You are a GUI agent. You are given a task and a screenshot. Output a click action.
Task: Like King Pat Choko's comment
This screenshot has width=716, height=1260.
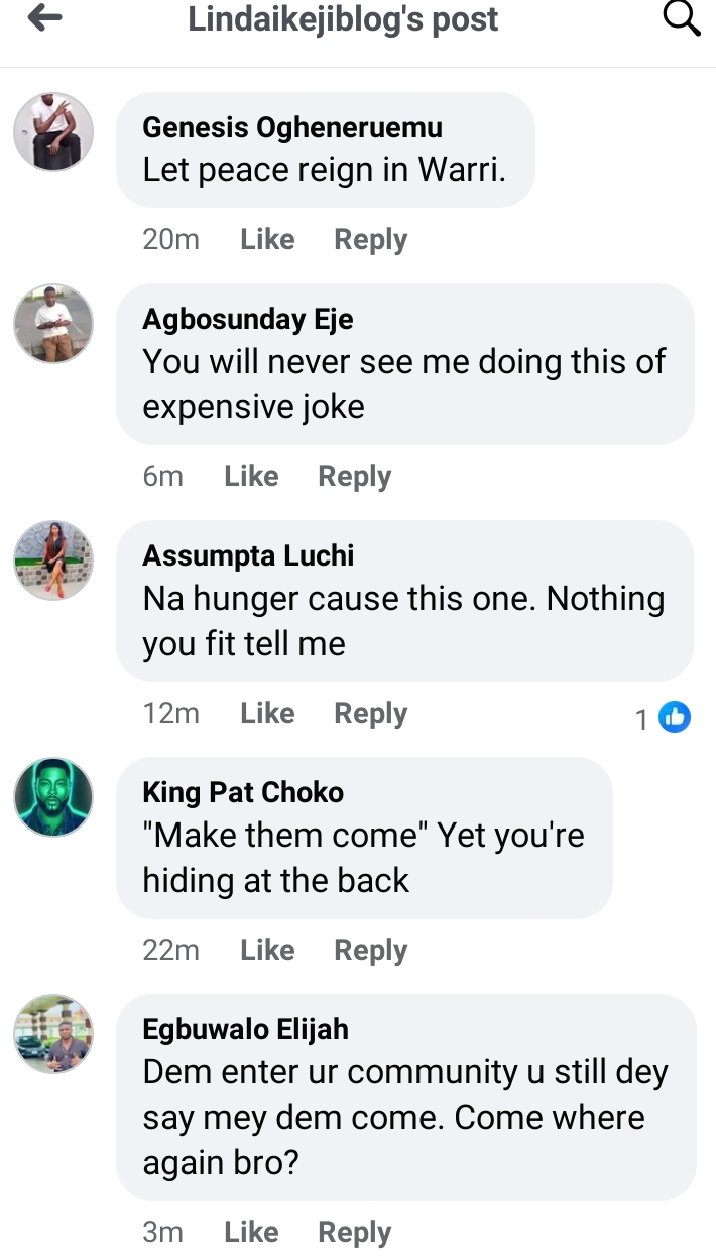(x=267, y=951)
